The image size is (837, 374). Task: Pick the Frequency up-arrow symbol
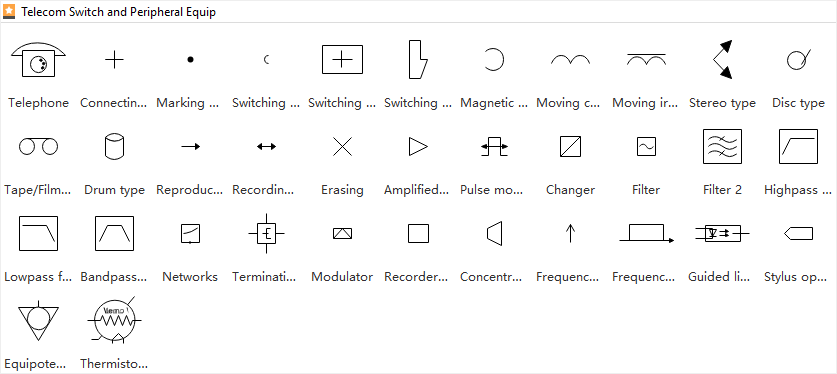pyautogui.click(x=570, y=233)
